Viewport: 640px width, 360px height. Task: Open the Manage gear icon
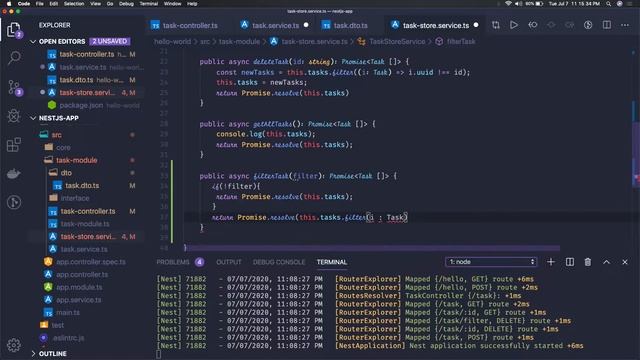click(14, 345)
